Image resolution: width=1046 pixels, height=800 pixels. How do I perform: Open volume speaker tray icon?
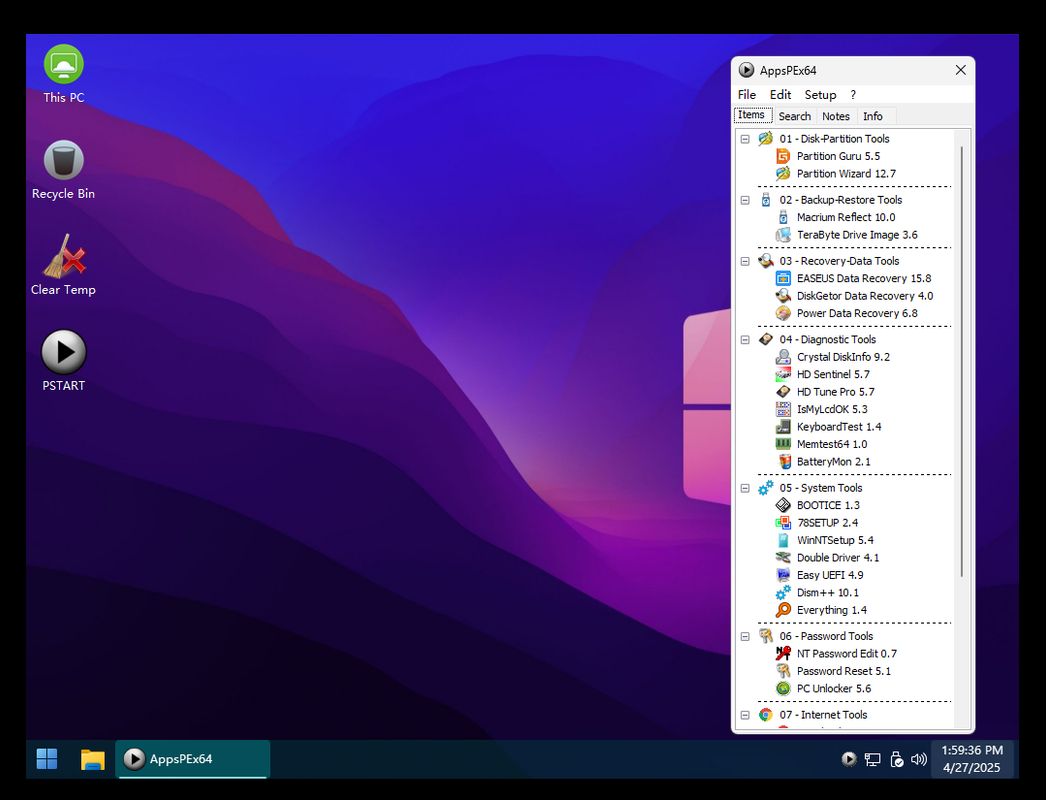919,759
